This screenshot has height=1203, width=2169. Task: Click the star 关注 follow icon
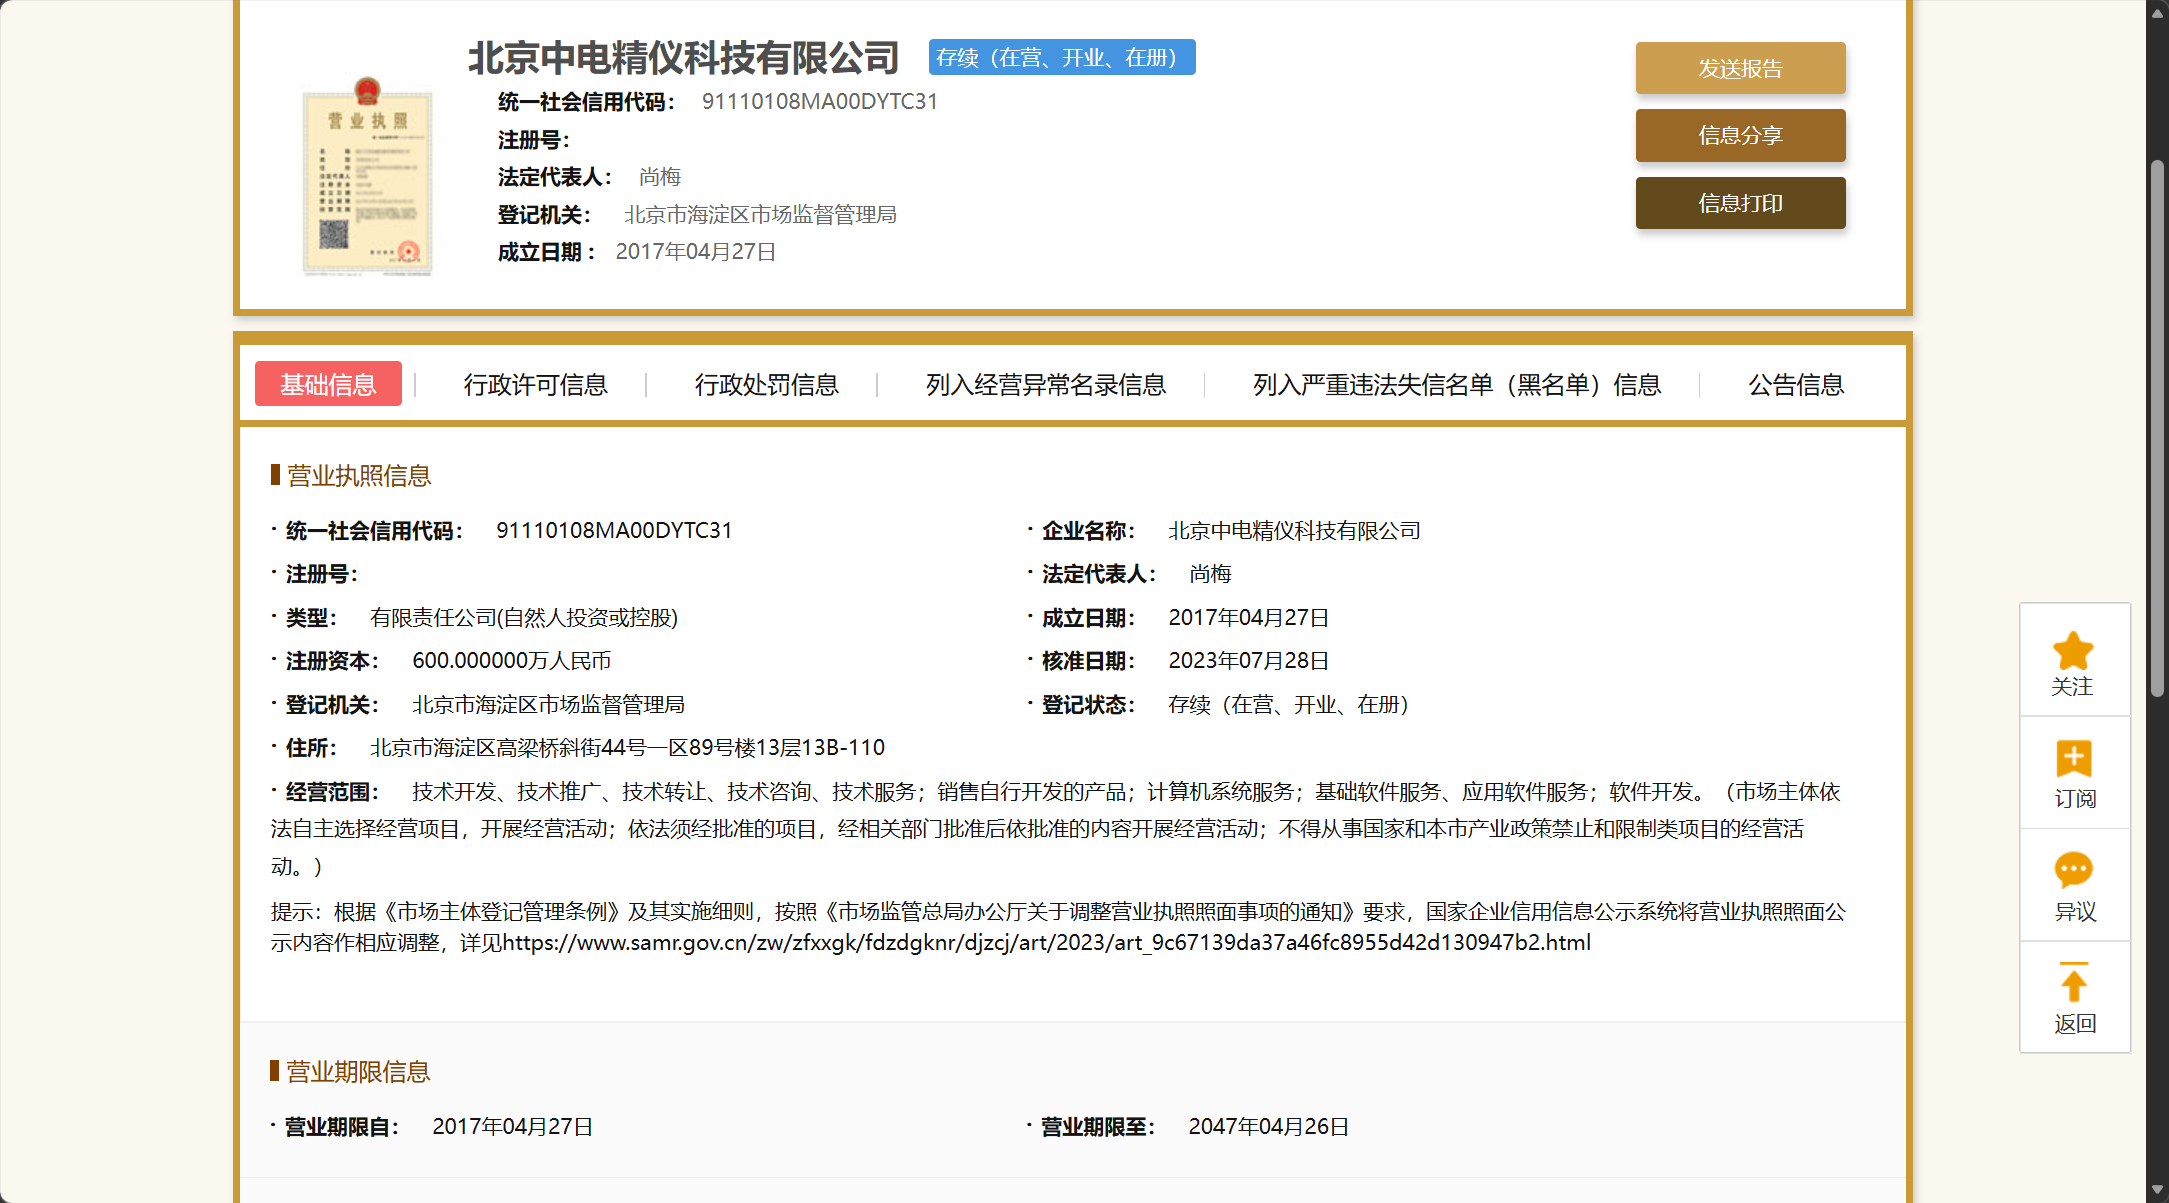(2073, 652)
